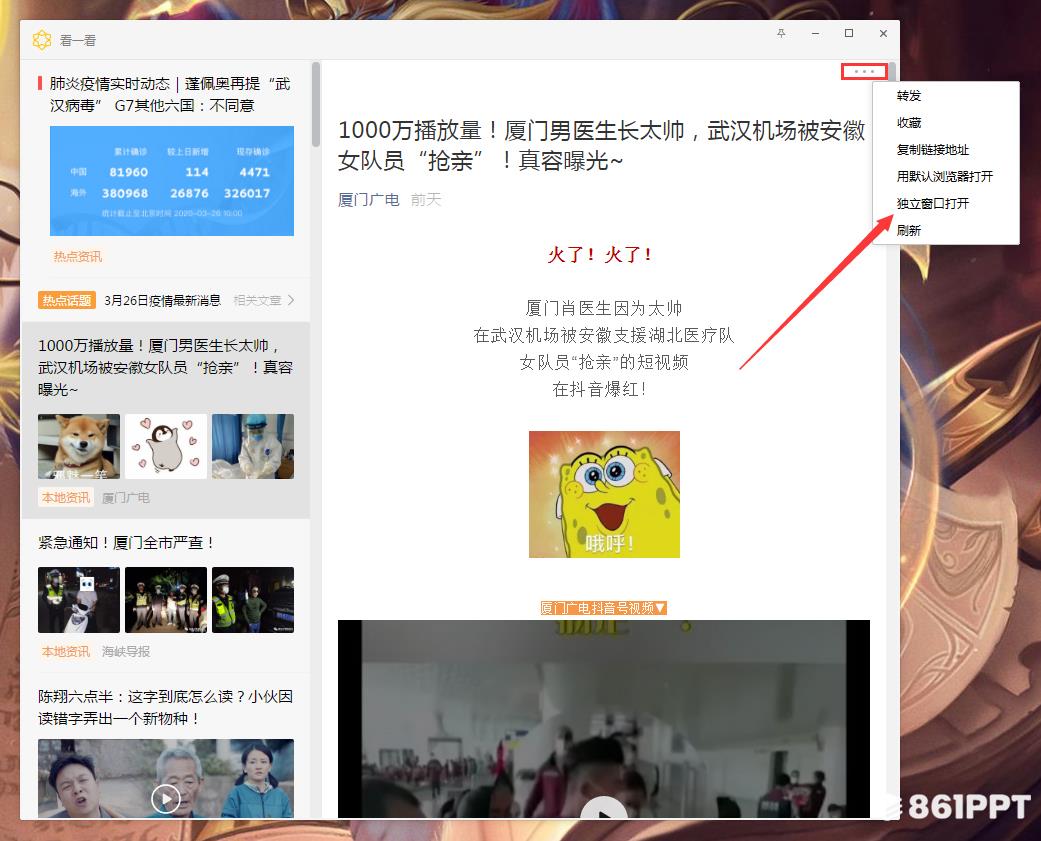Viewport: 1041px width, 841px height.
Task: Click the 火了！火了！ red heading
Action: [600, 254]
